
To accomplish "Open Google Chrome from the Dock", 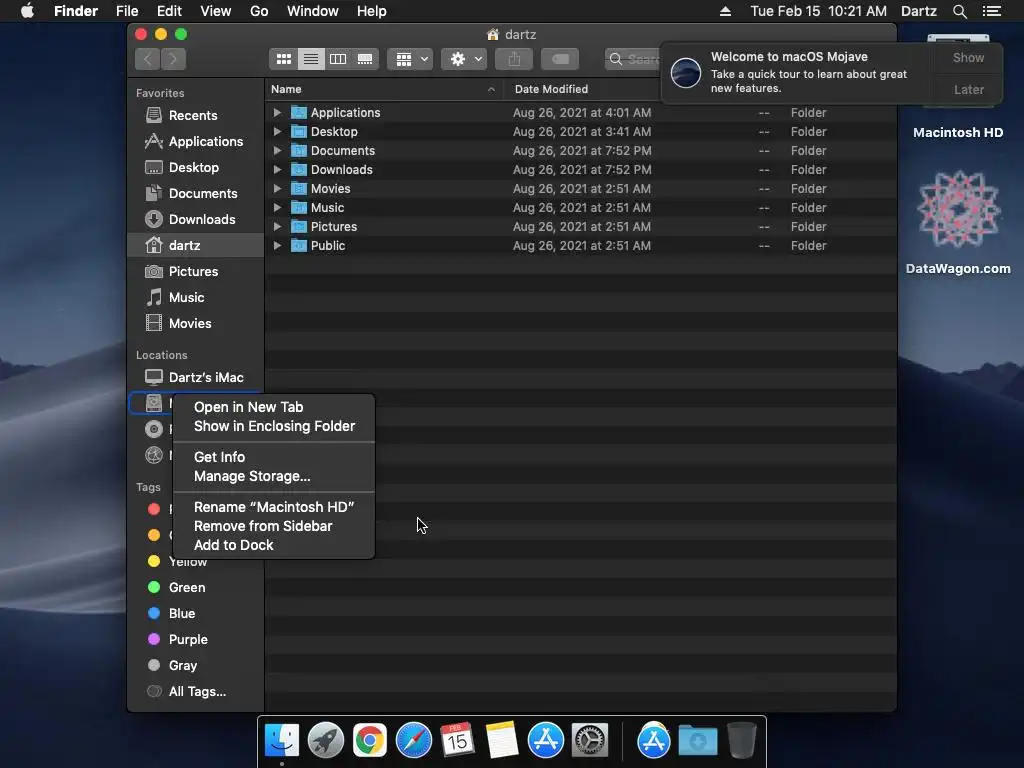I will [370, 741].
